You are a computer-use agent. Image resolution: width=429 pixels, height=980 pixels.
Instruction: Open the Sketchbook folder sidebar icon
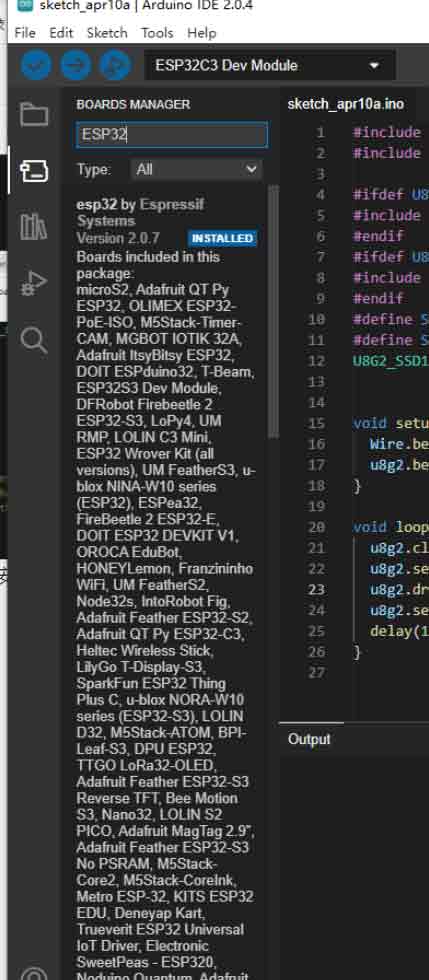34,114
